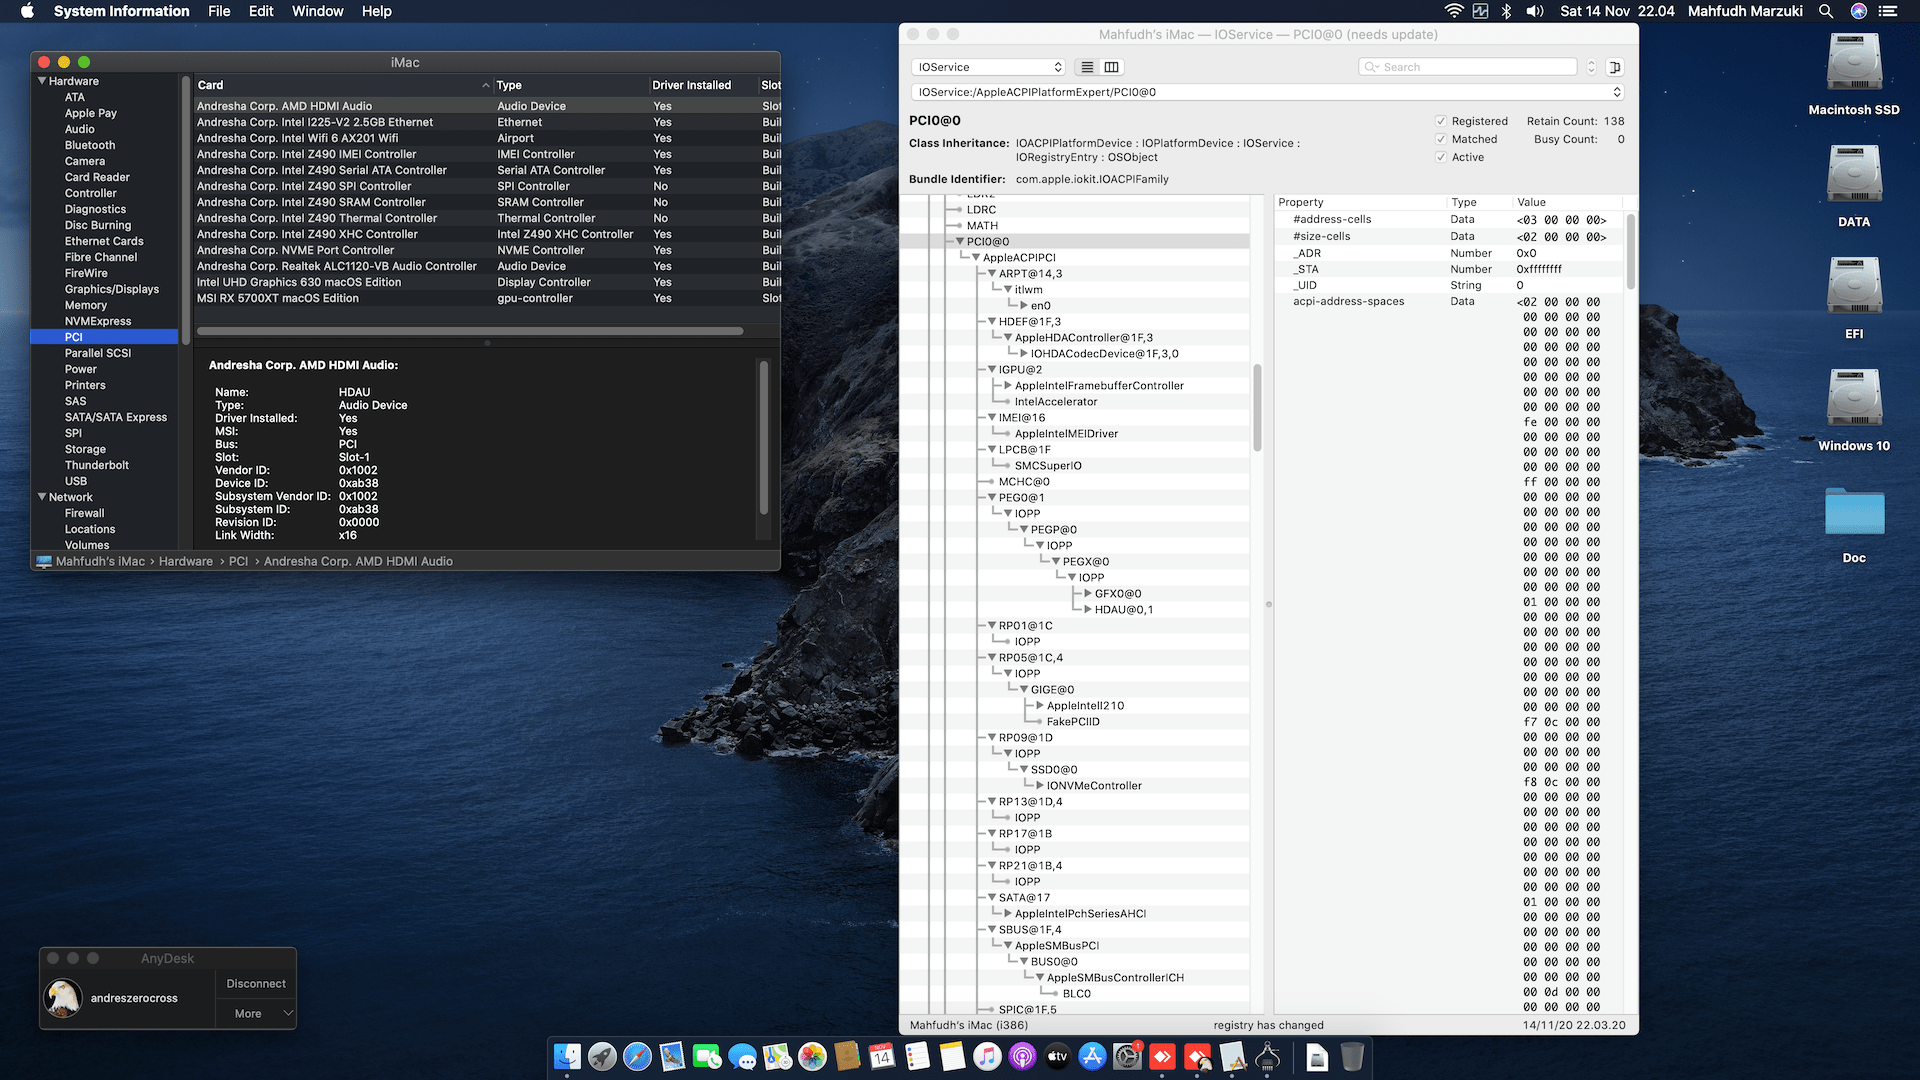The height and width of the screenshot is (1080, 1920).
Task: Toggle the Registered checkbox
Action: [1441, 121]
